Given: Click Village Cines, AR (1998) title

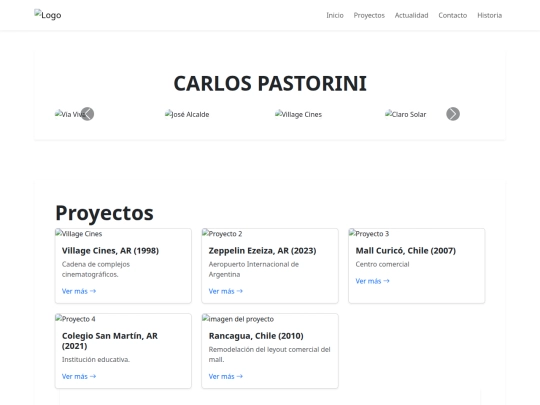Looking at the screenshot, I should point(110,250).
